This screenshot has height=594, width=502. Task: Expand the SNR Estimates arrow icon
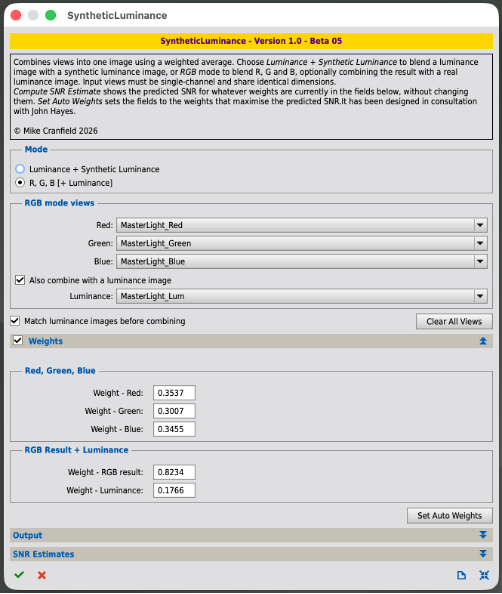tap(483, 554)
